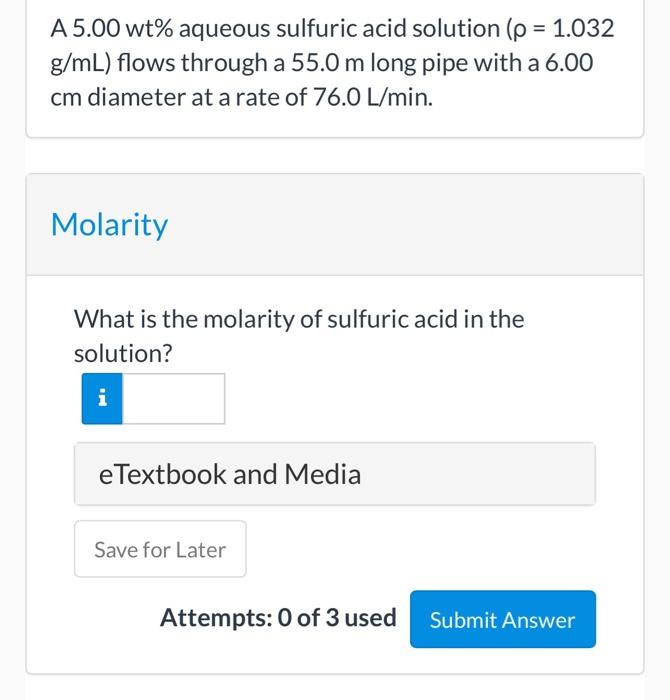Click the molarity answer input box
Screen dimensions: 670x700
pos(173,398)
